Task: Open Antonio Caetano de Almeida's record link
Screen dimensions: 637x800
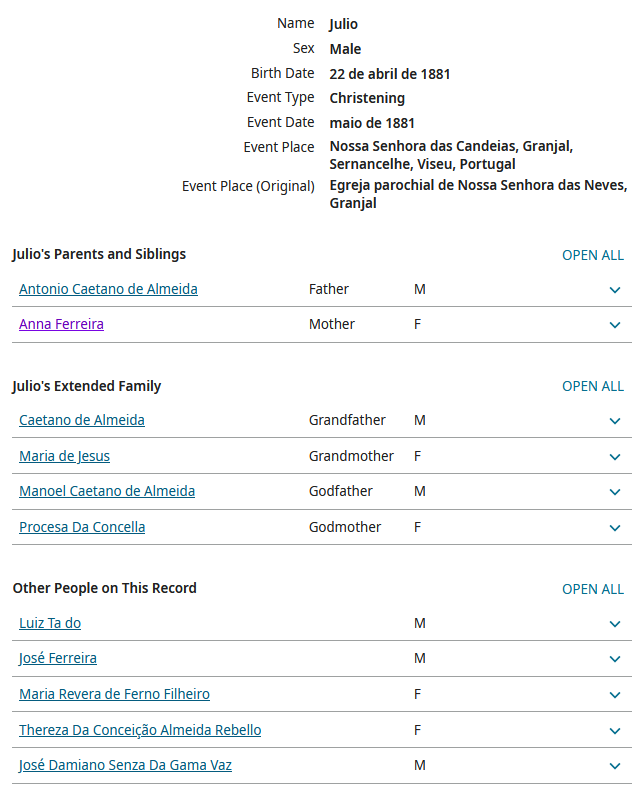Action: click(108, 289)
